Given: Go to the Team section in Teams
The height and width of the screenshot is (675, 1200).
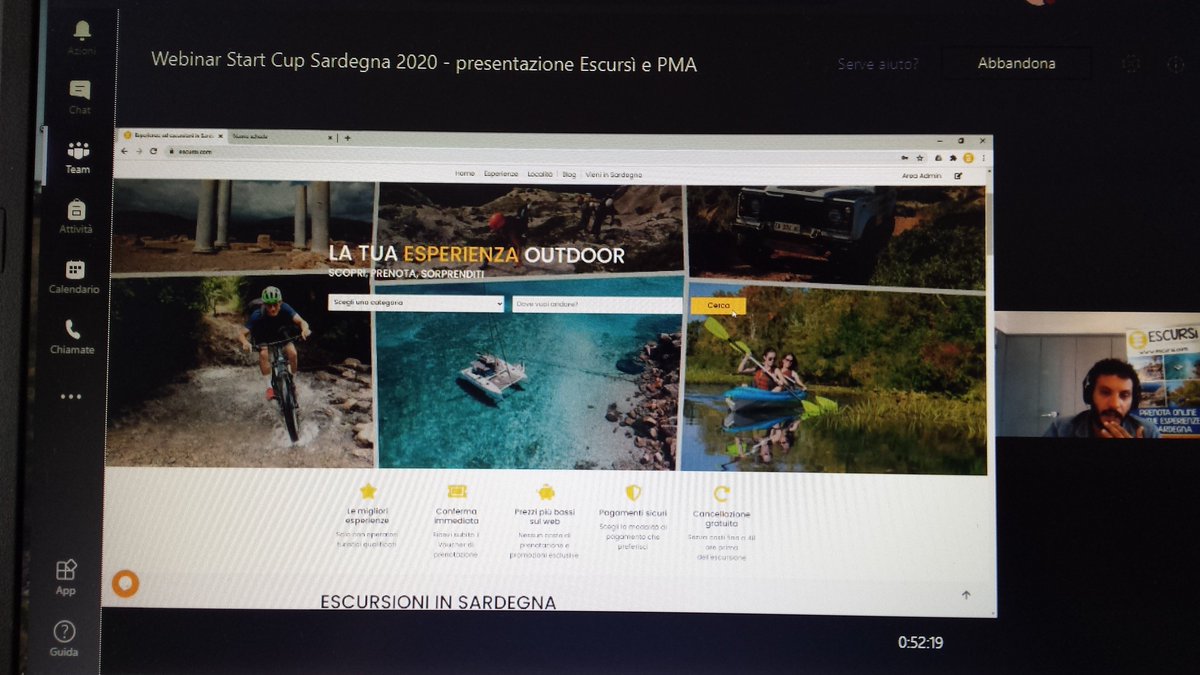Looking at the screenshot, I should click(x=78, y=157).
